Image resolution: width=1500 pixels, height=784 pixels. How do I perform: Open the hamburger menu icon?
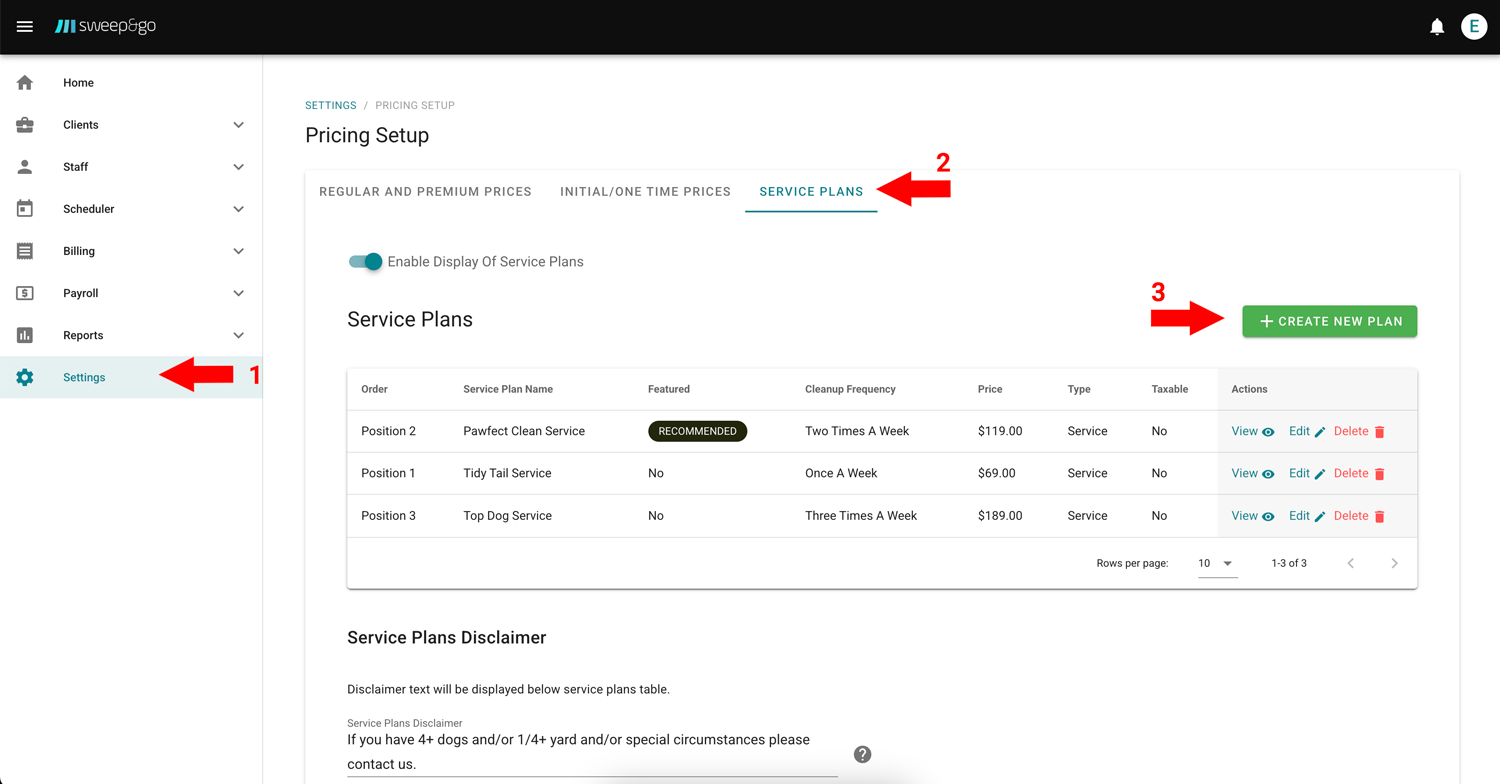click(x=25, y=27)
